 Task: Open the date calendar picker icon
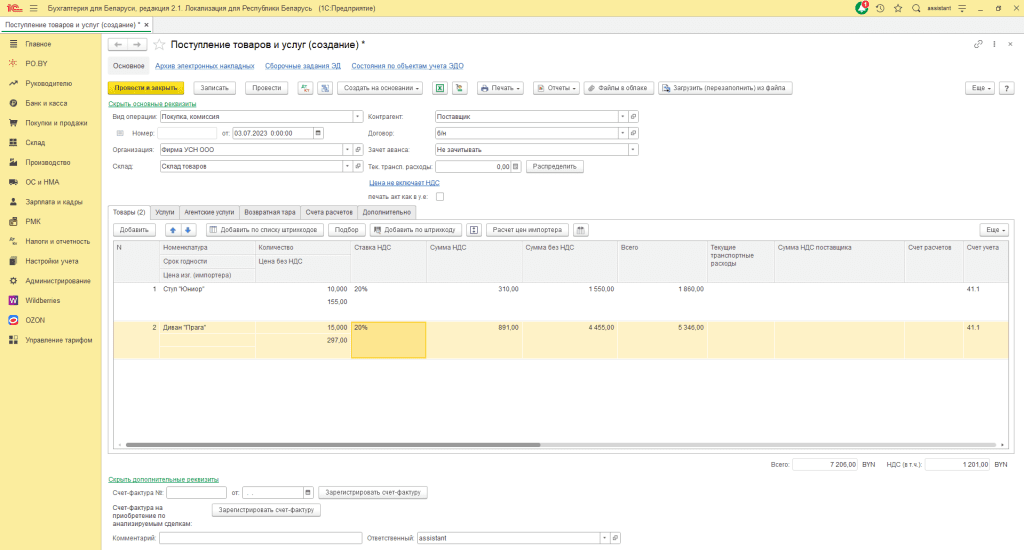click(x=318, y=133)
